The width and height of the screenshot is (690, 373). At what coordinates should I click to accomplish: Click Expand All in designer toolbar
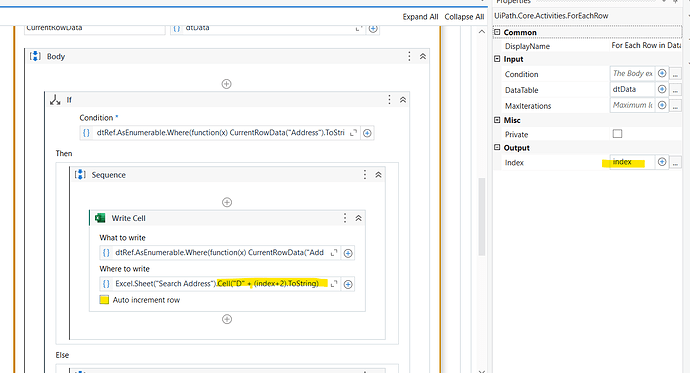(420, 17)
